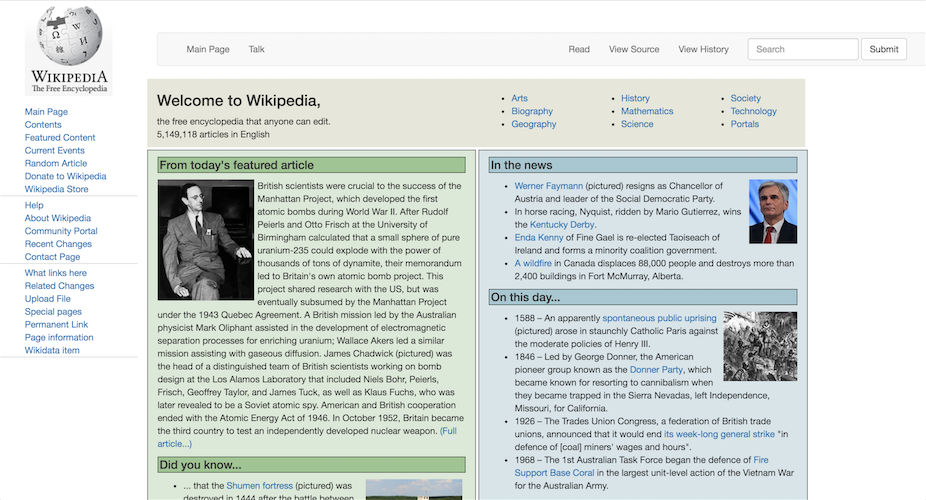Screen dimensions: 926x500
Task: Open Special pages link
Action: click(53, 312)
